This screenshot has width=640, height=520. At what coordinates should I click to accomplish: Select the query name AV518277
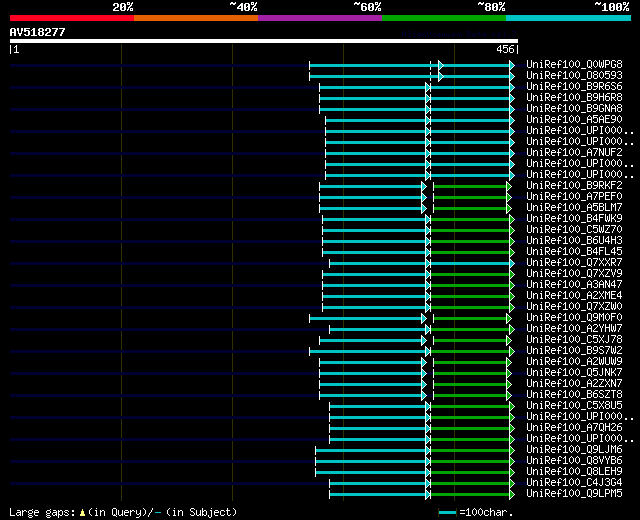pos(38,32)
